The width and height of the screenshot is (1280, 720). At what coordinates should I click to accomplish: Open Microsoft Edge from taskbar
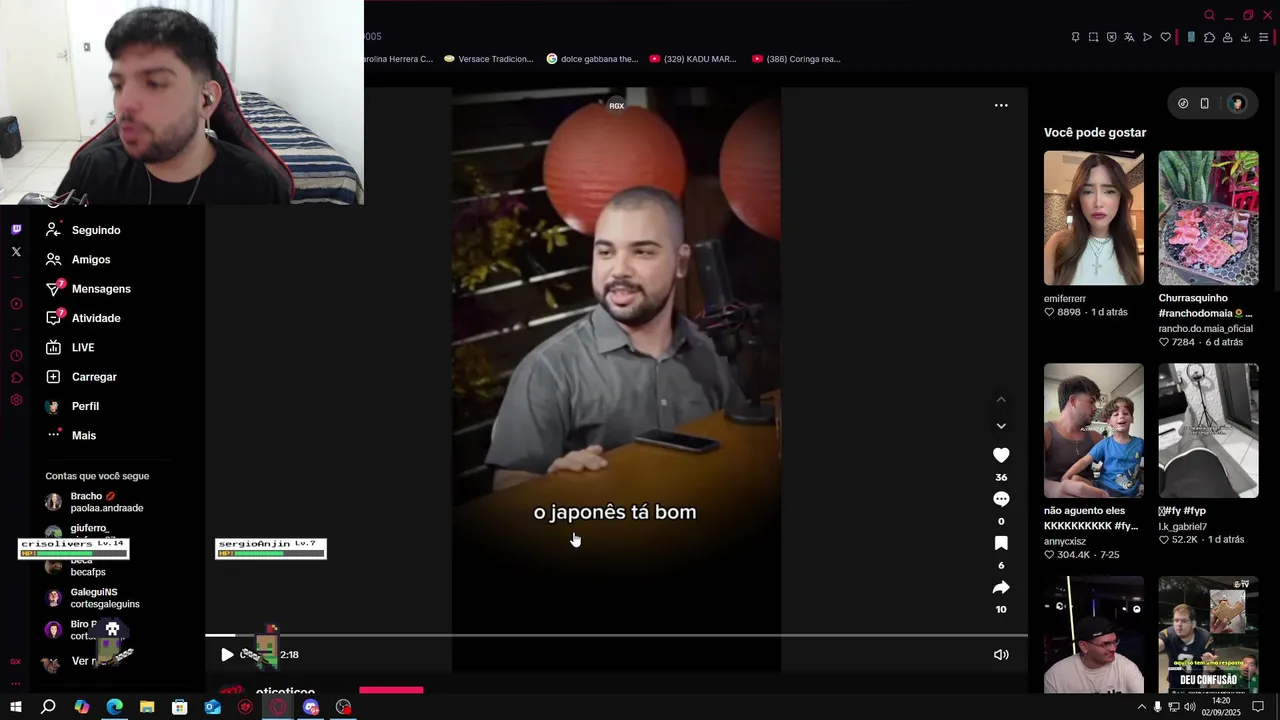point(114,707)
